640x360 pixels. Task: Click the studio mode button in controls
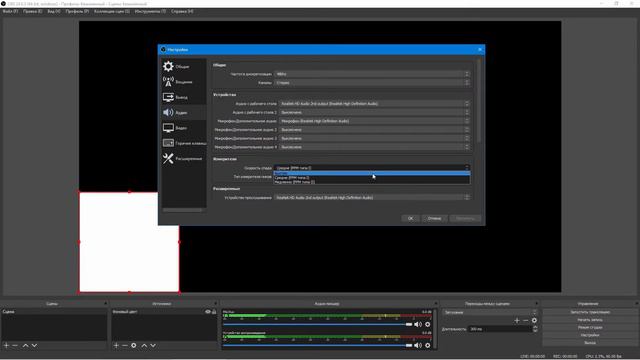590,327
